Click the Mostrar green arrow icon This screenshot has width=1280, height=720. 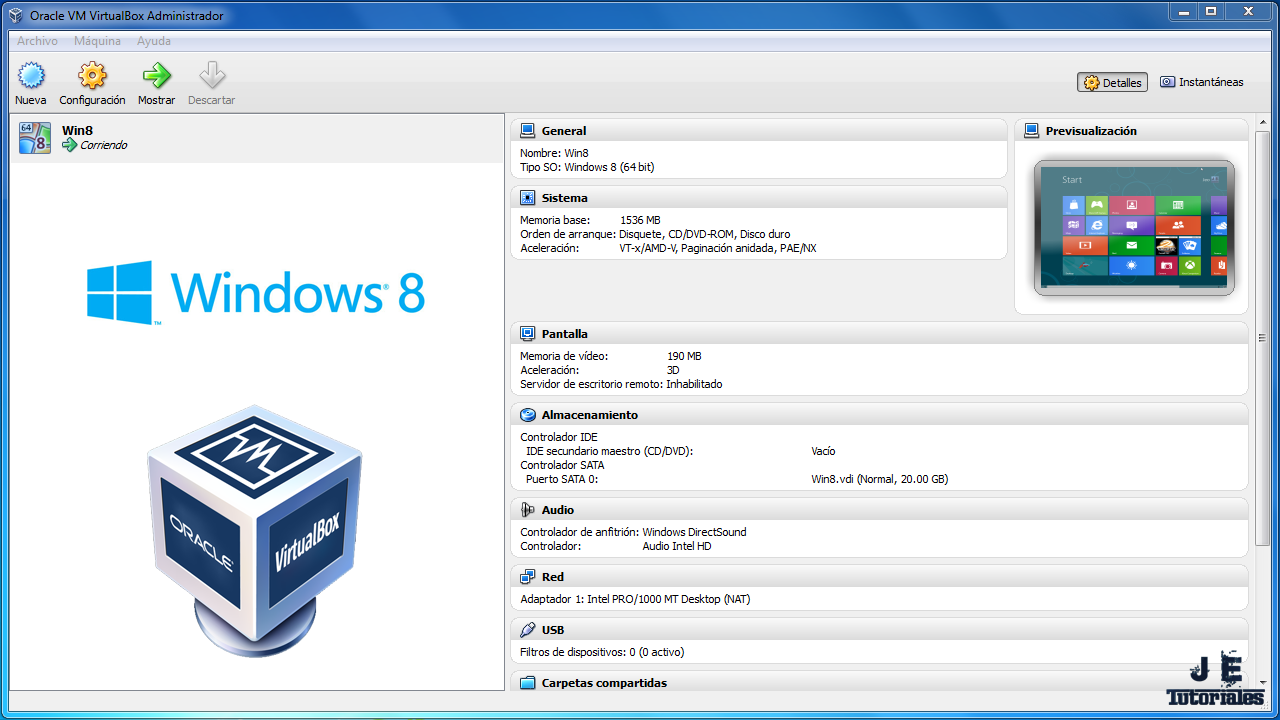(x=156, y=75)
